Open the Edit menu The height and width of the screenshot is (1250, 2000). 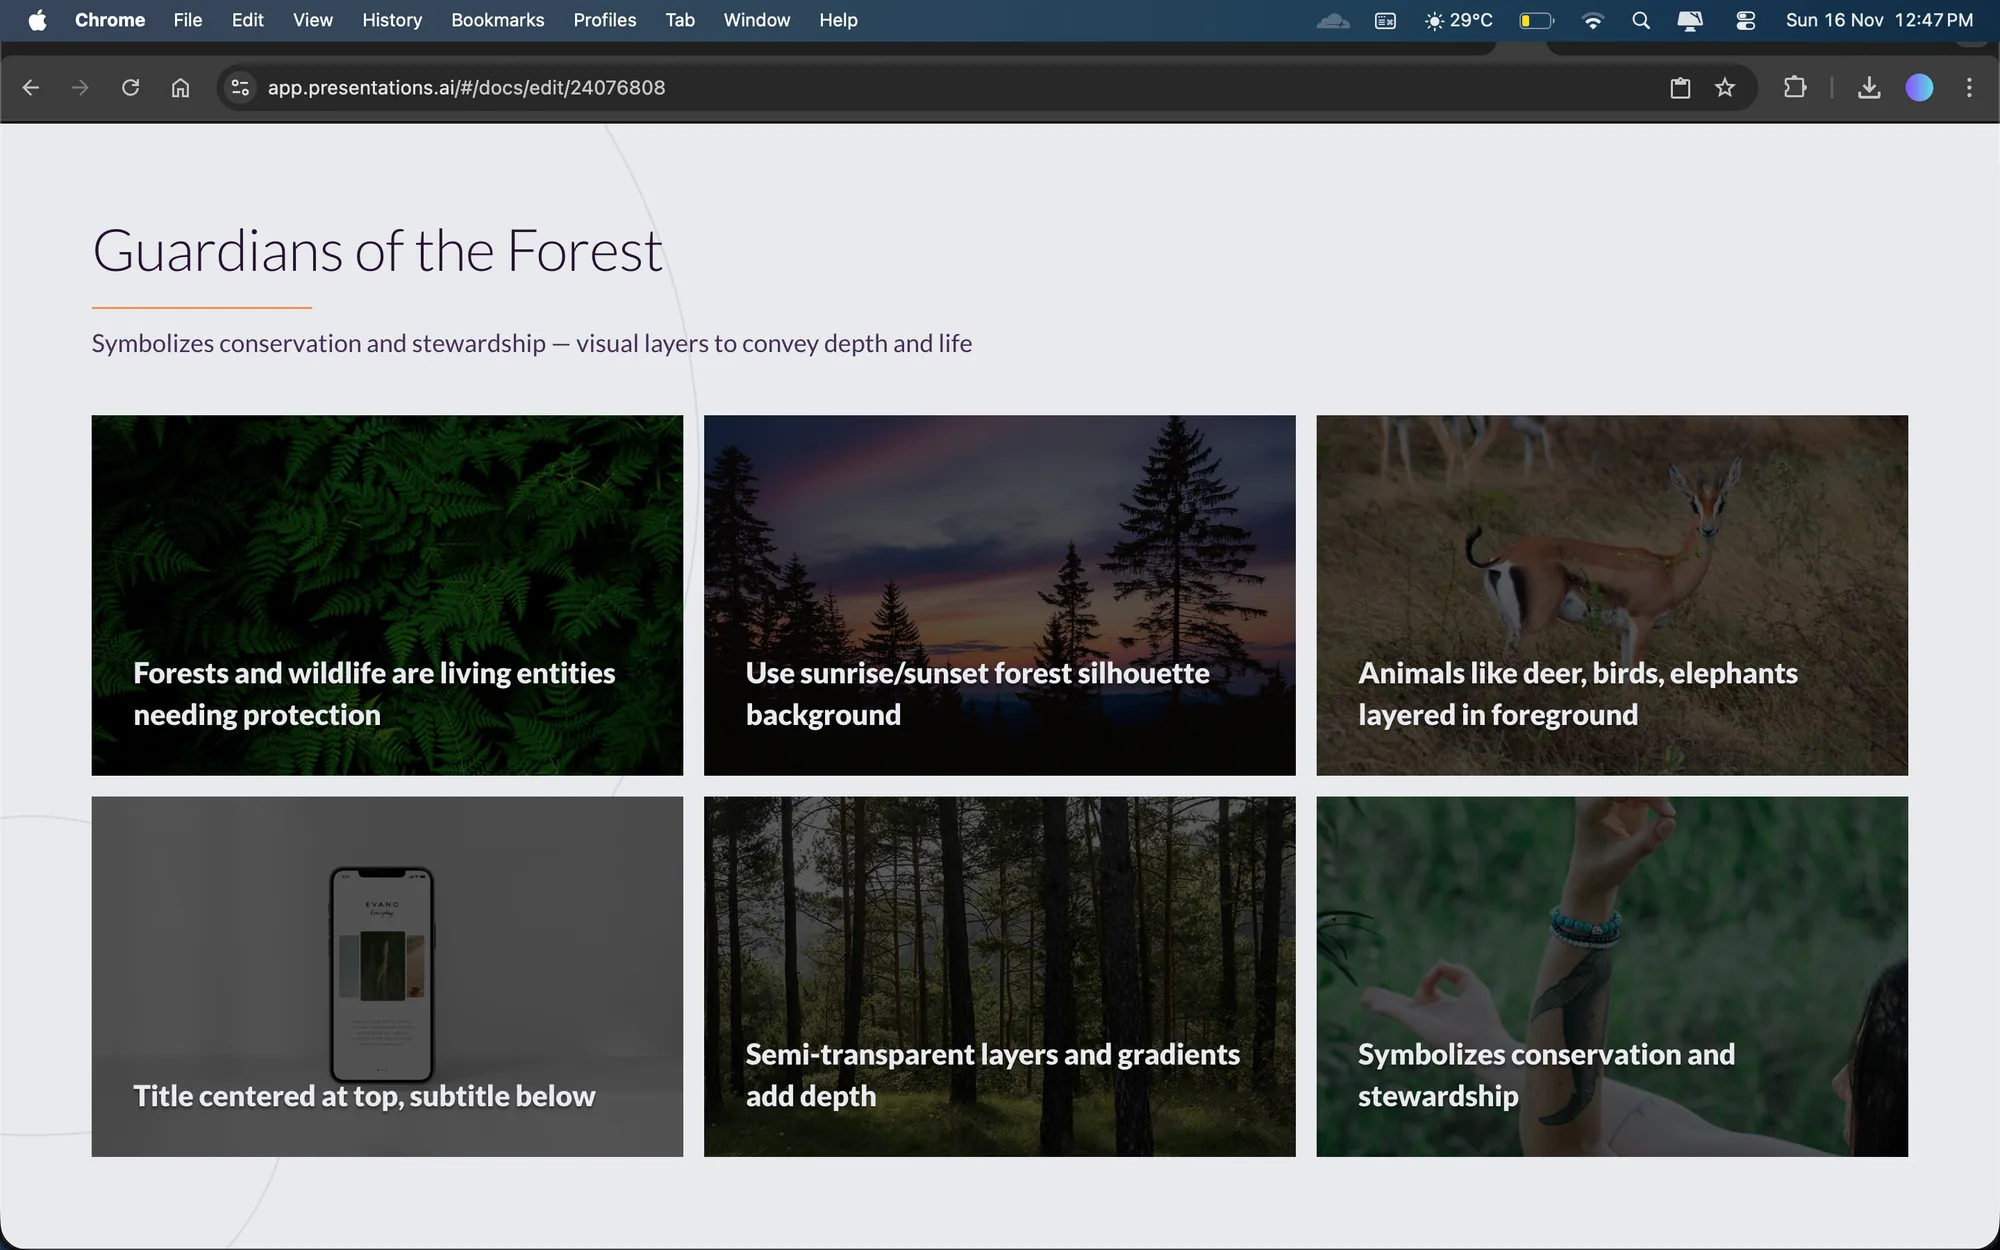[x=247, y=20]
